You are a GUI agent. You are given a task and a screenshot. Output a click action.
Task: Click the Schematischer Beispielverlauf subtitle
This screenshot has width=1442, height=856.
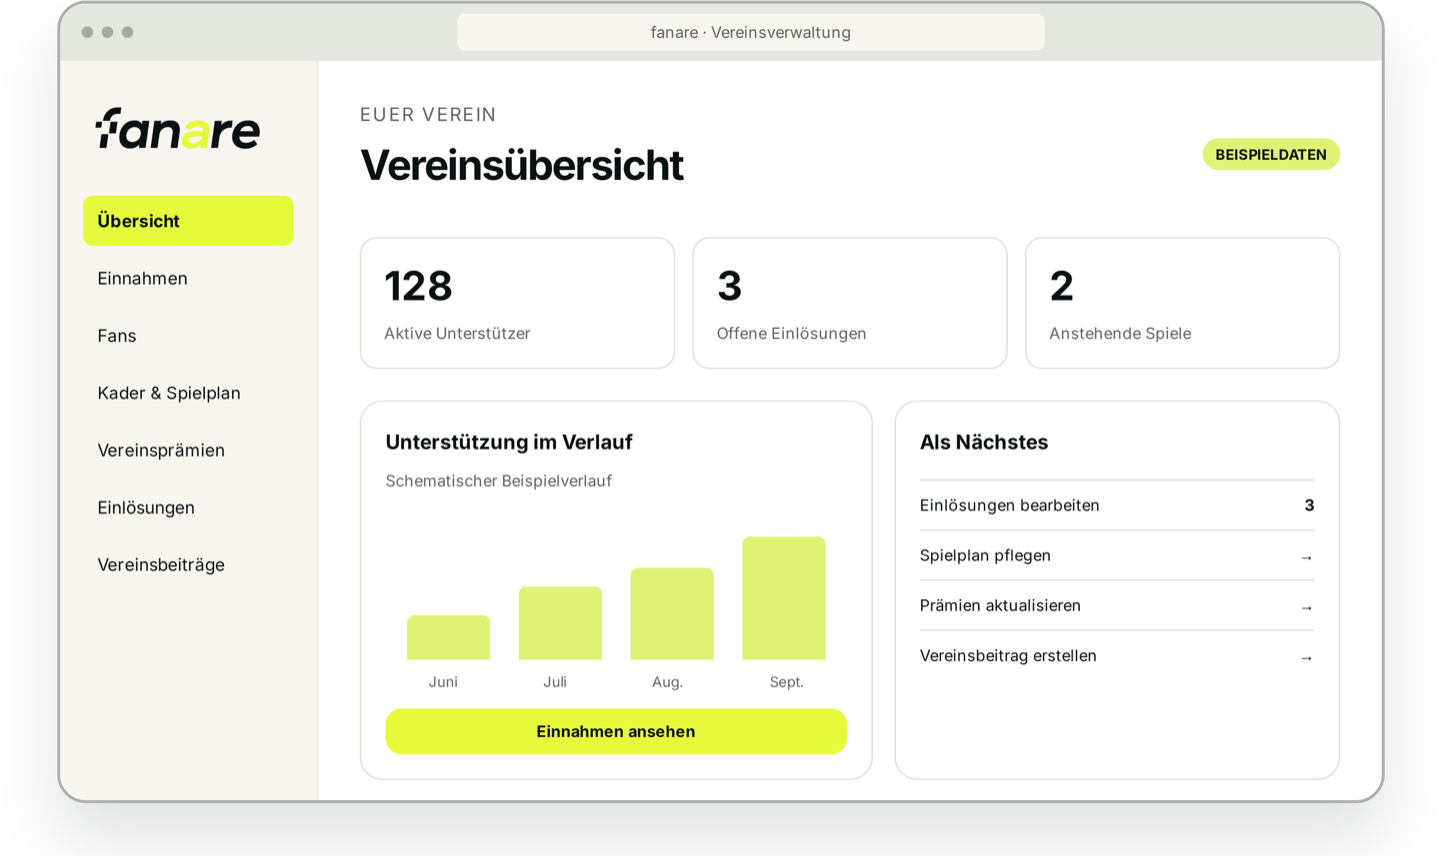[x=498, y=481]
